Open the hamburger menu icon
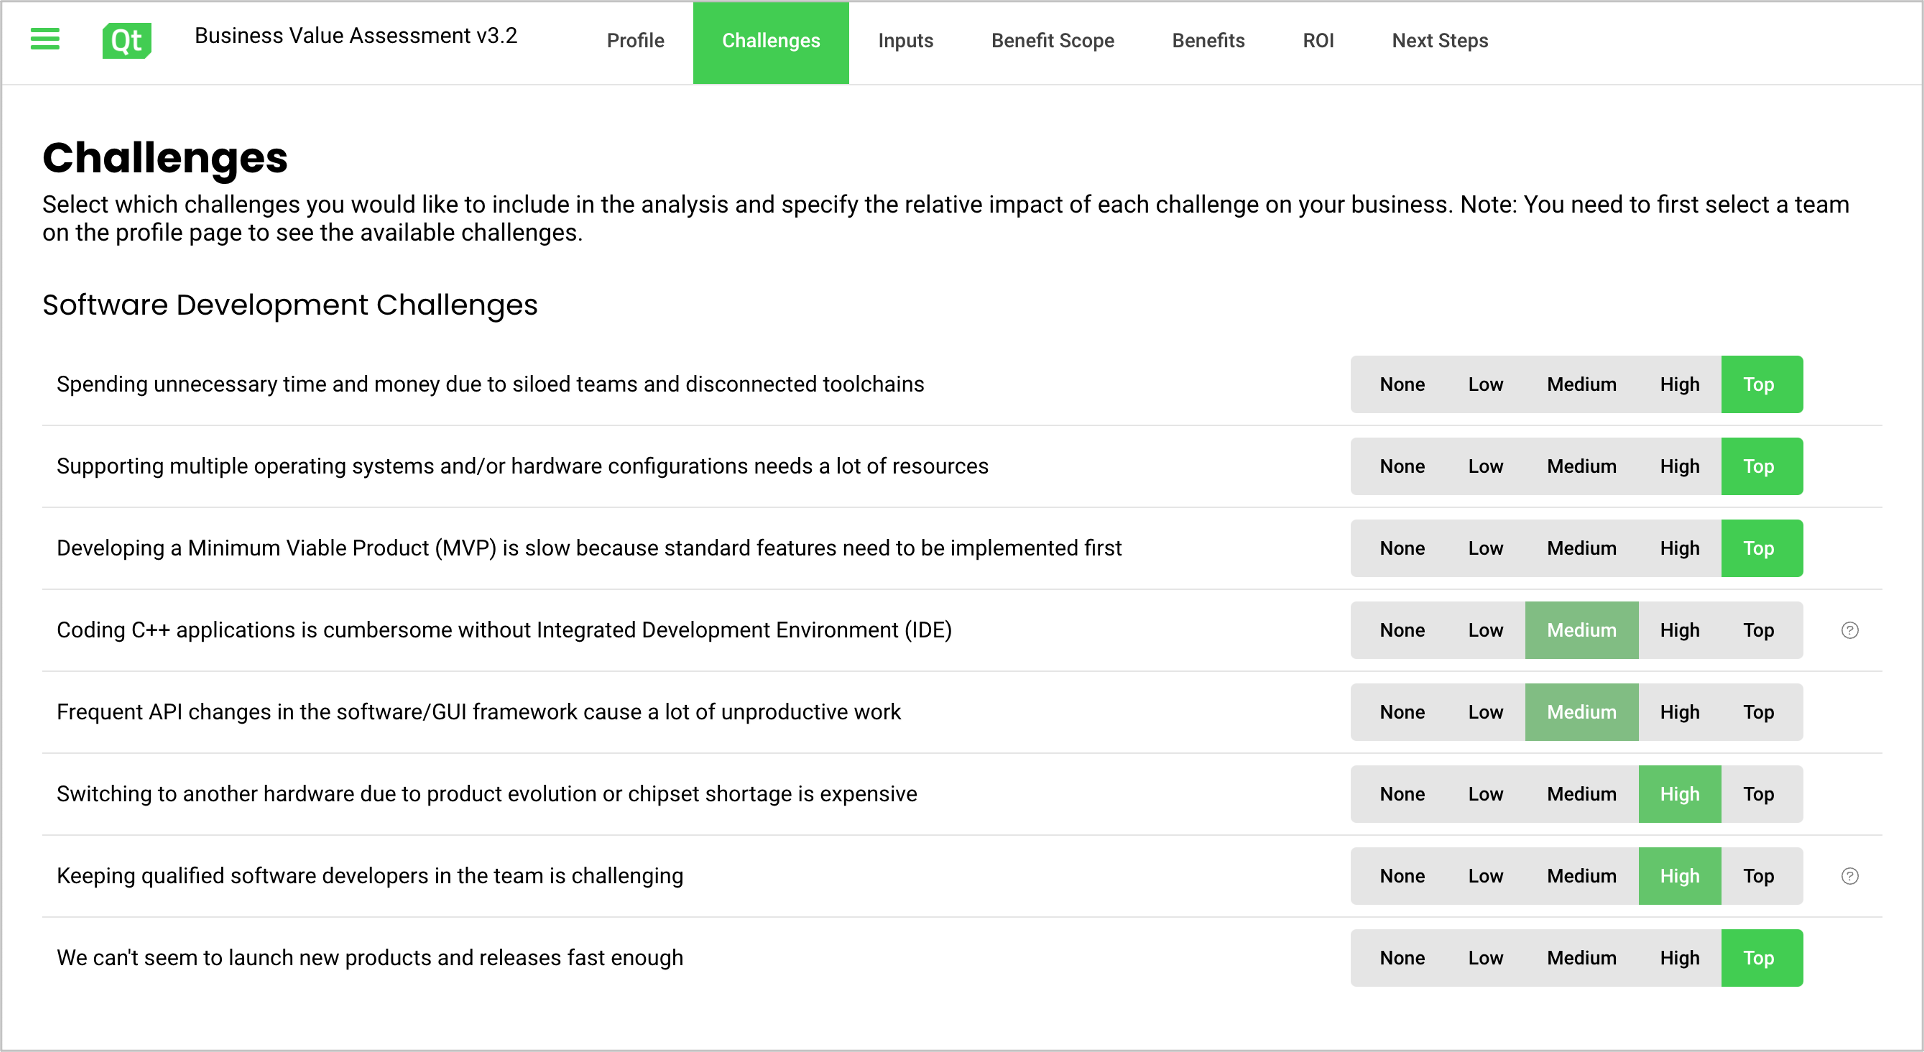Image resolution: width=1924 pixels, height=1052 pixels. click(45, 40)
